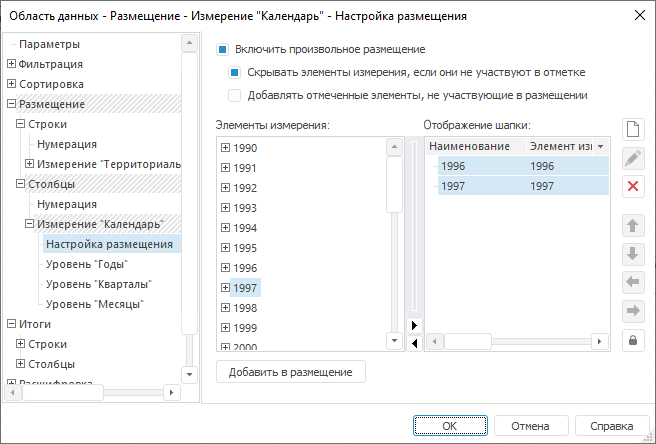This screenshot has width=656, height=444.
Task: Enable "Добавлять отмеченные элементы" checkbox
Action: [234, 95]
